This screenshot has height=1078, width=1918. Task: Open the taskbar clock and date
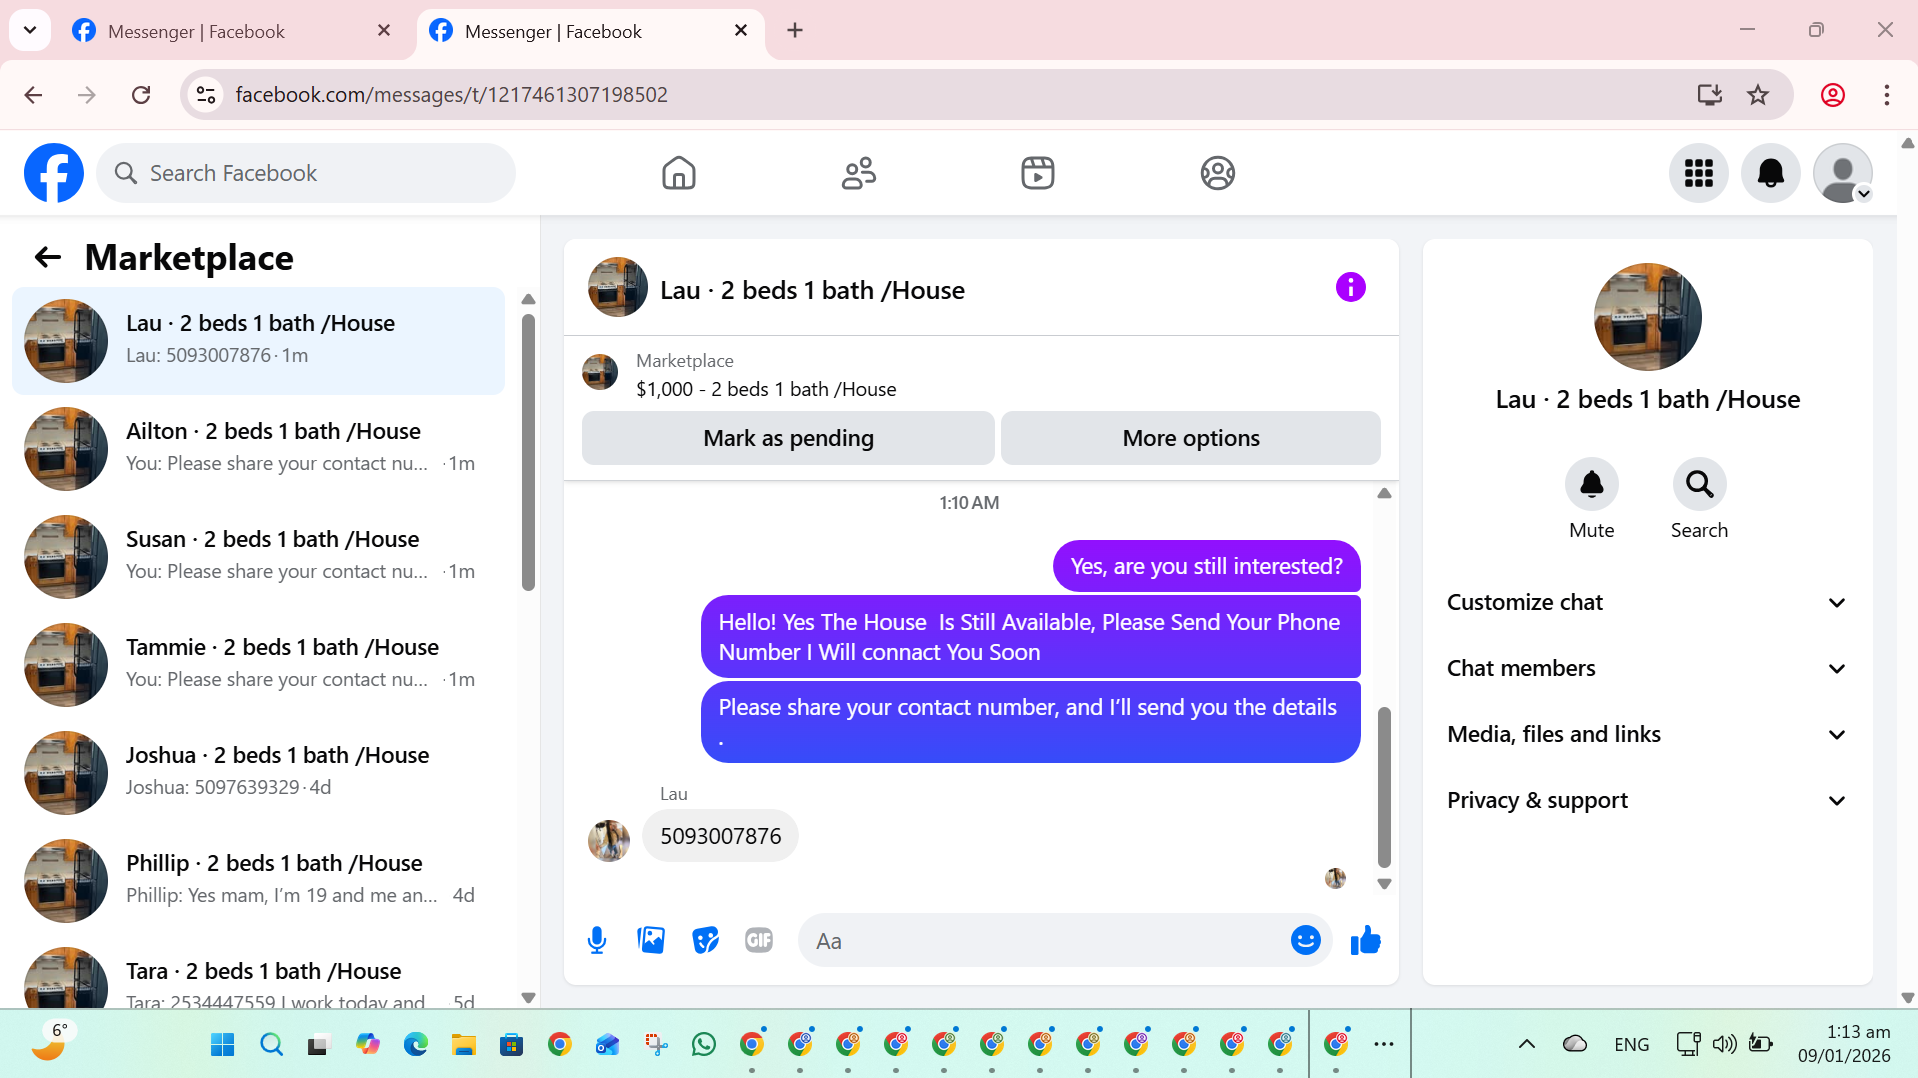click(x=1844, y=1044)
